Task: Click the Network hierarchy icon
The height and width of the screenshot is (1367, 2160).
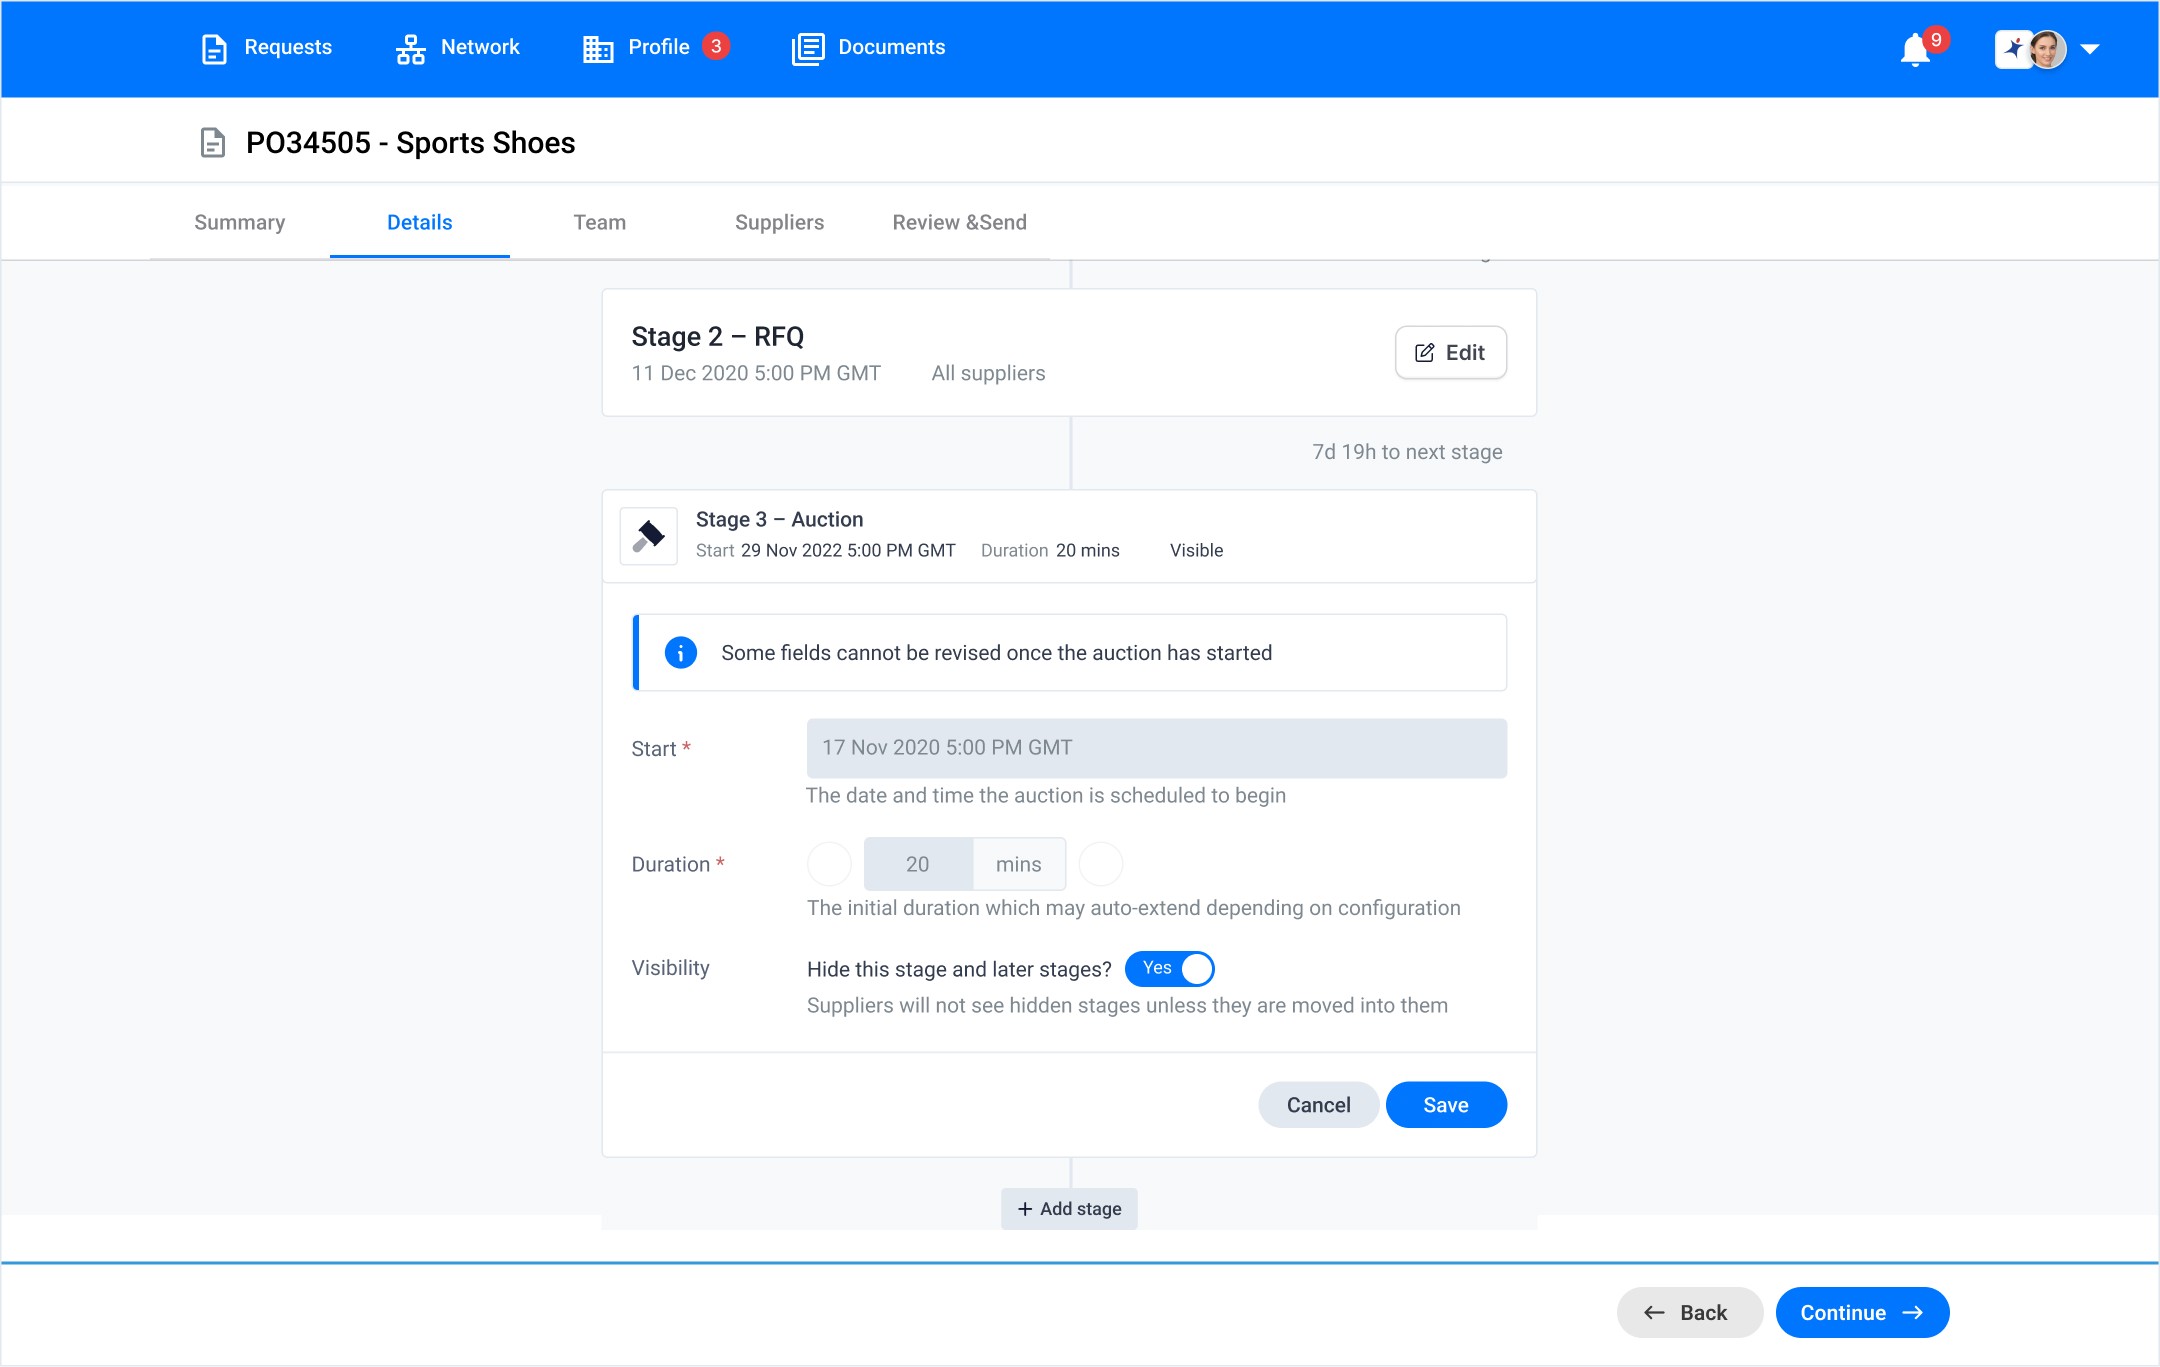Action: (410, 48)
